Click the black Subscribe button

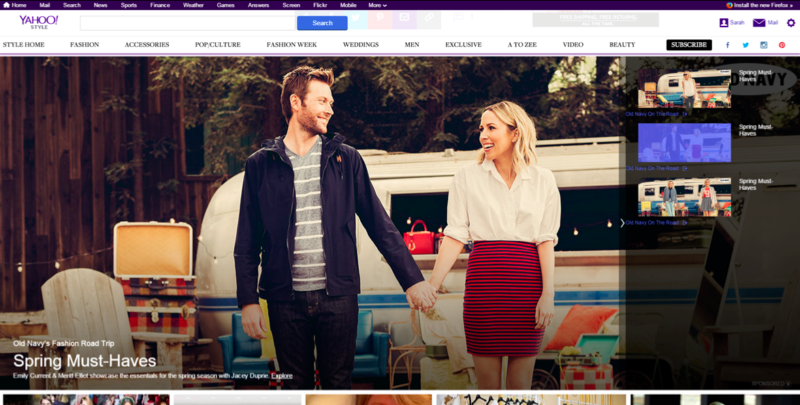tap(689, 45)
